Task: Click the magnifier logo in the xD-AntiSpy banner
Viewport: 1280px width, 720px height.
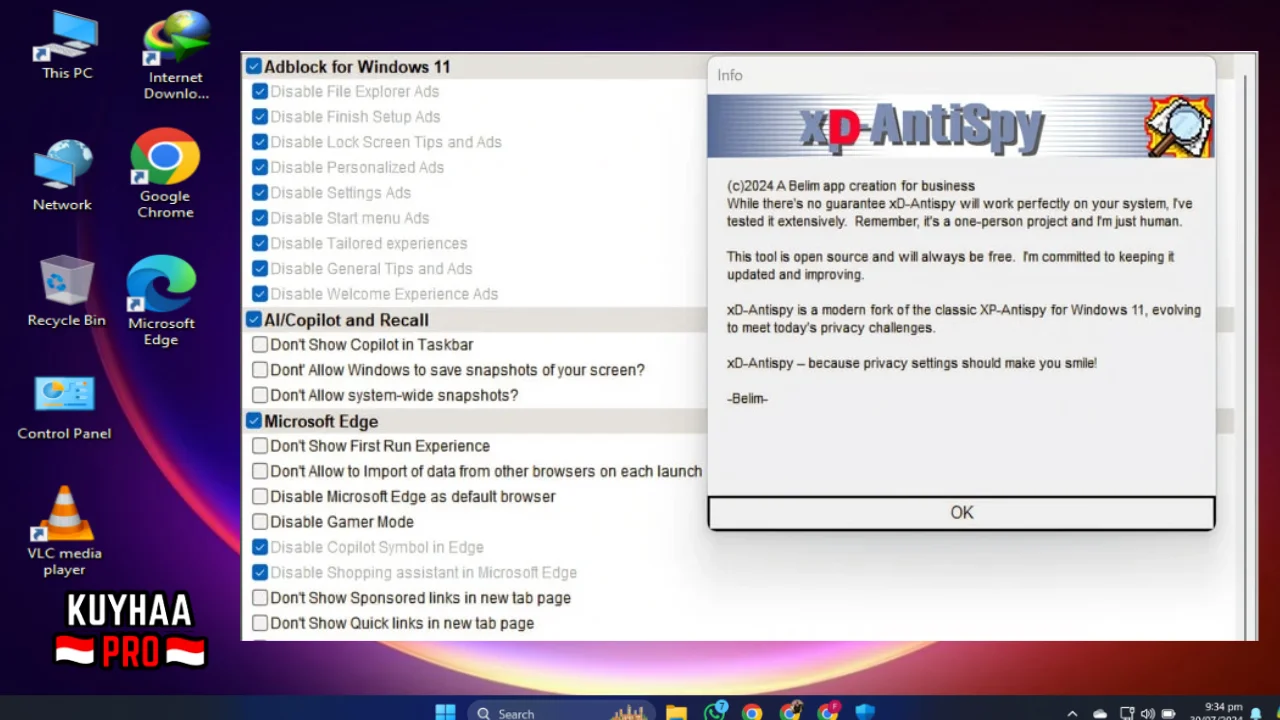Action: [1179, 126]
